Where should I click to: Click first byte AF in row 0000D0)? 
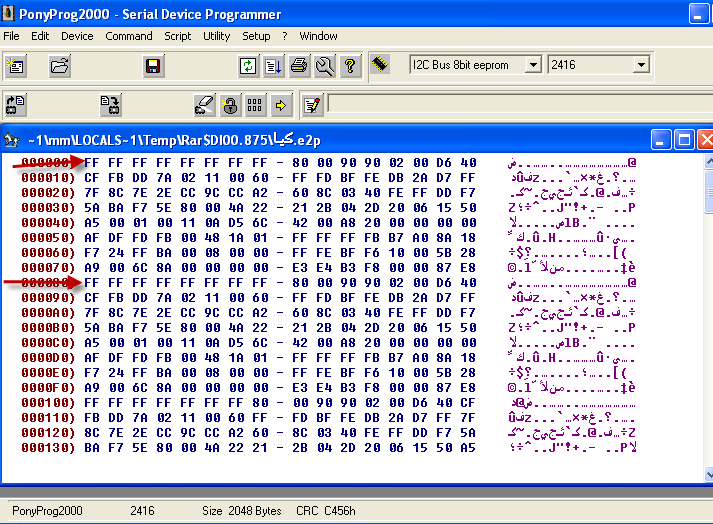point(91,358)
